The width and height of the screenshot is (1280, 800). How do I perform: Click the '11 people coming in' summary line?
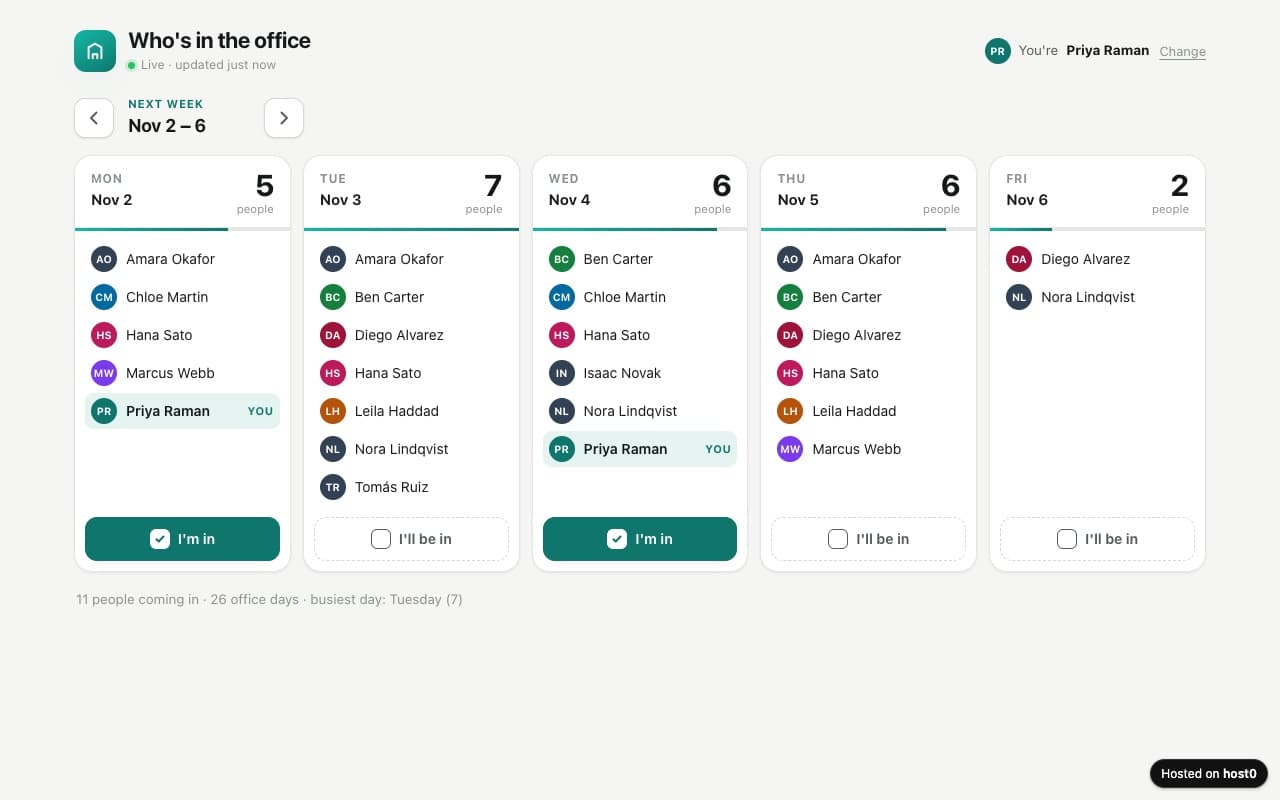coord(269,600)
